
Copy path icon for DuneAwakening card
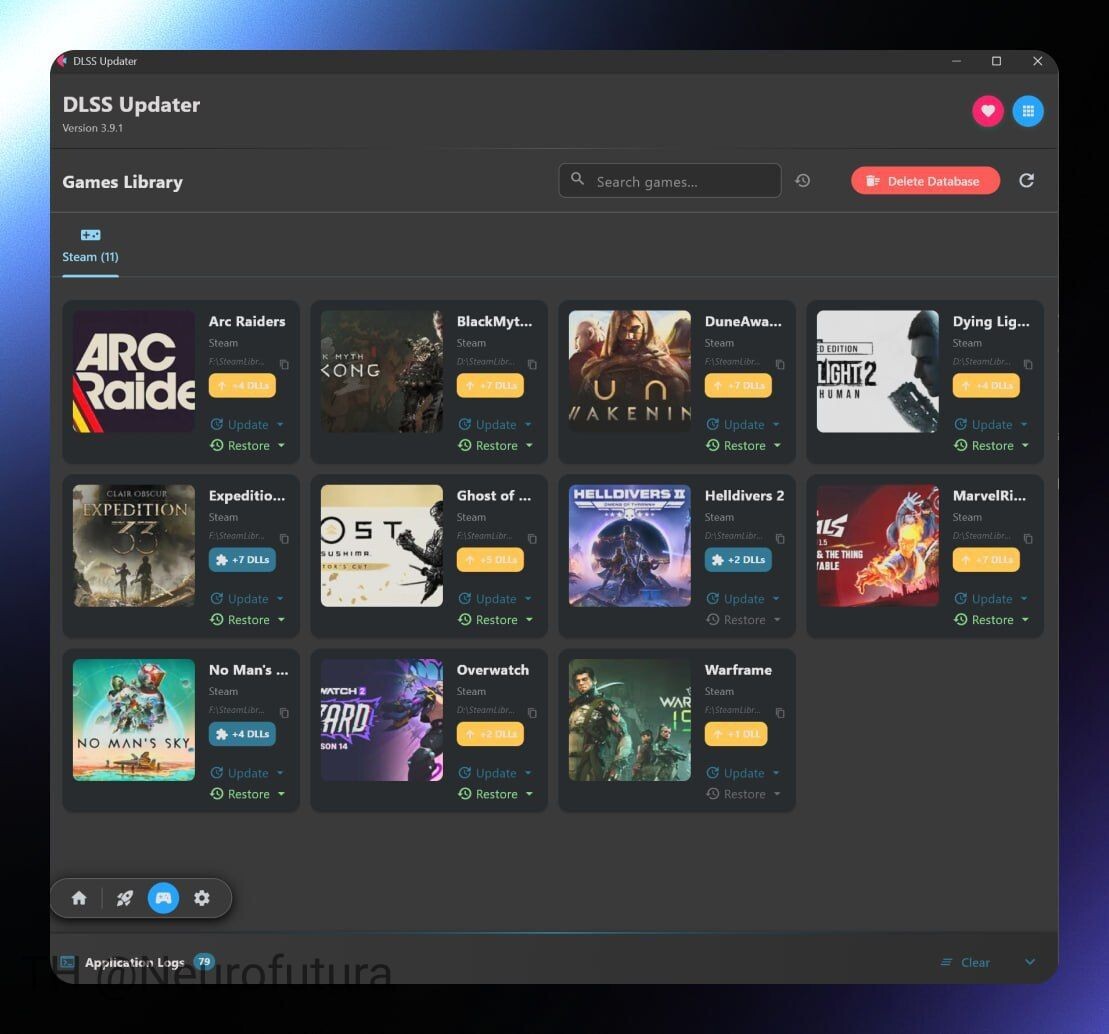point(780,364)
